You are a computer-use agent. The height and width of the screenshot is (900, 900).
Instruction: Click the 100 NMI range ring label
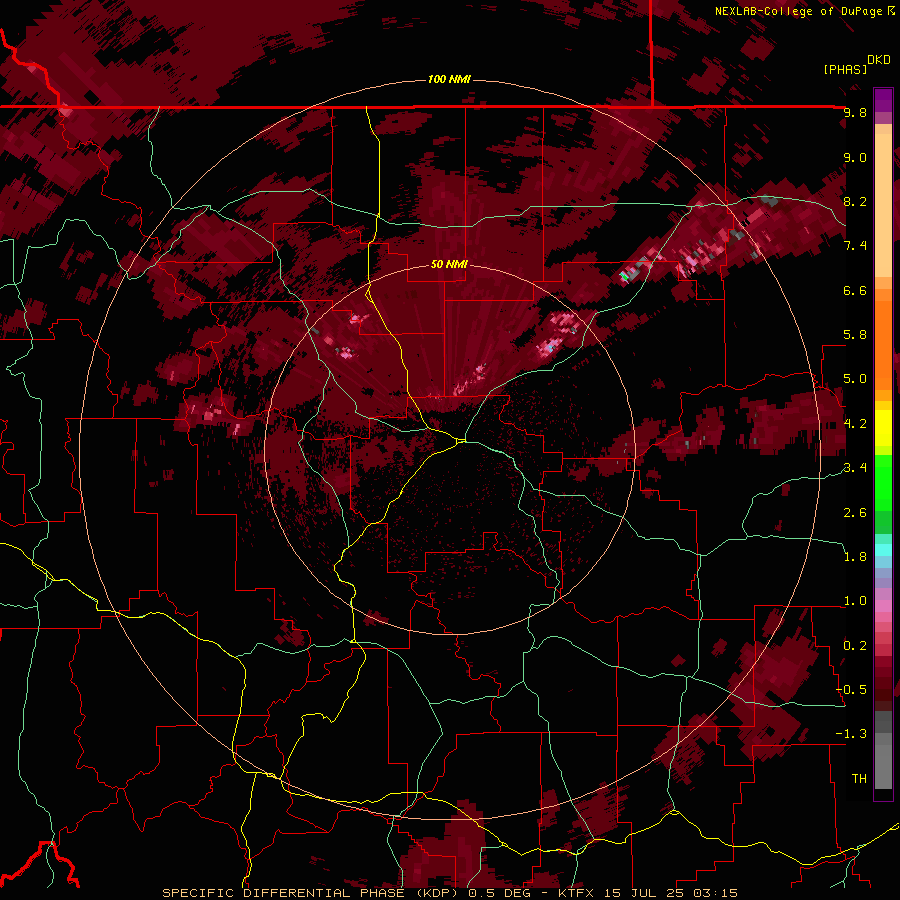tap(449, 79)
